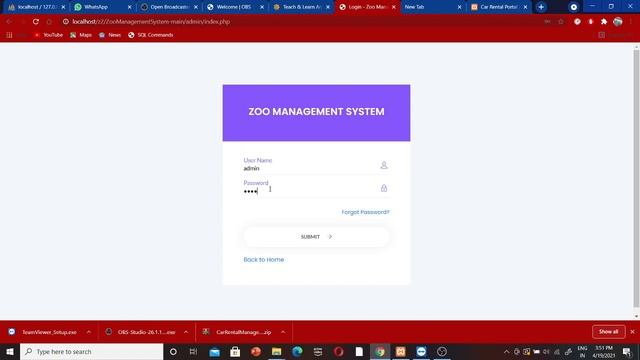Open the Windows notification center icon
The image size is (640, 360).
(x=627, y=351)
